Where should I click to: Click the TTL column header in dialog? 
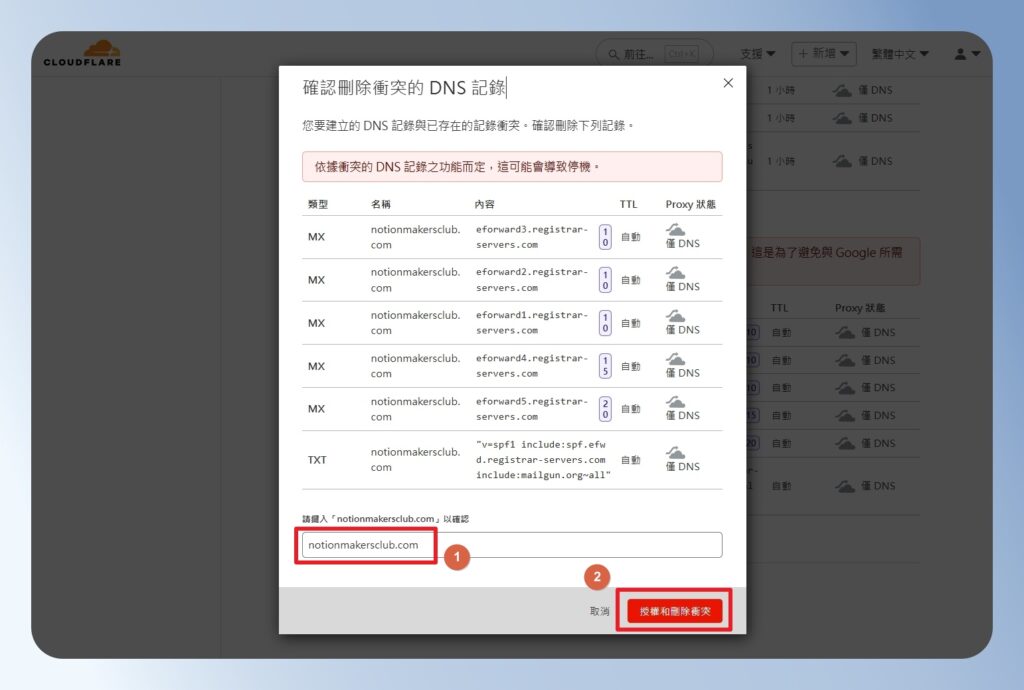pyautogui.click(x=628, y=204)
